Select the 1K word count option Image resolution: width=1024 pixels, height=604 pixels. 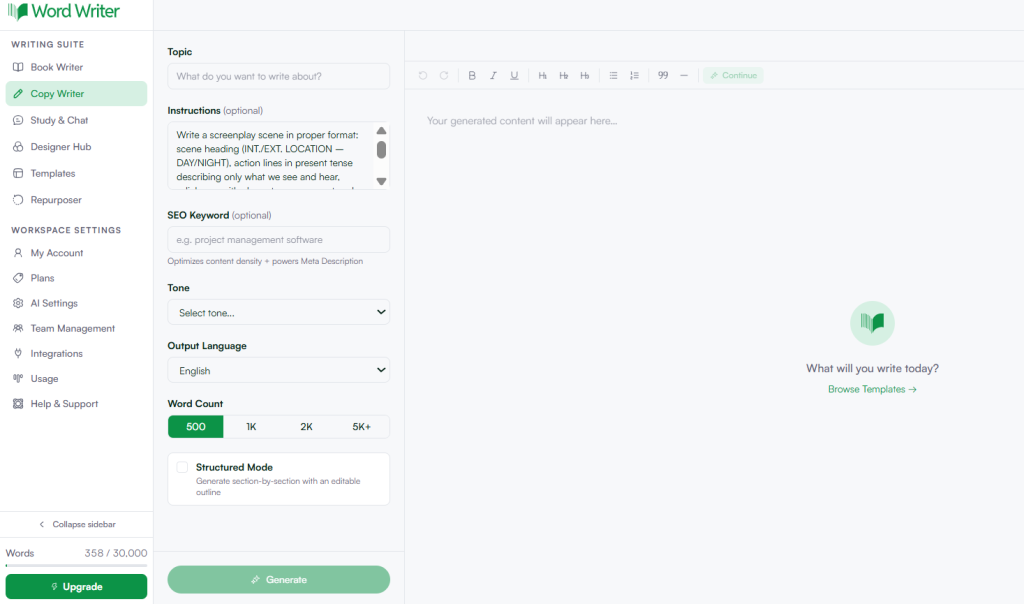coord(251,427)
